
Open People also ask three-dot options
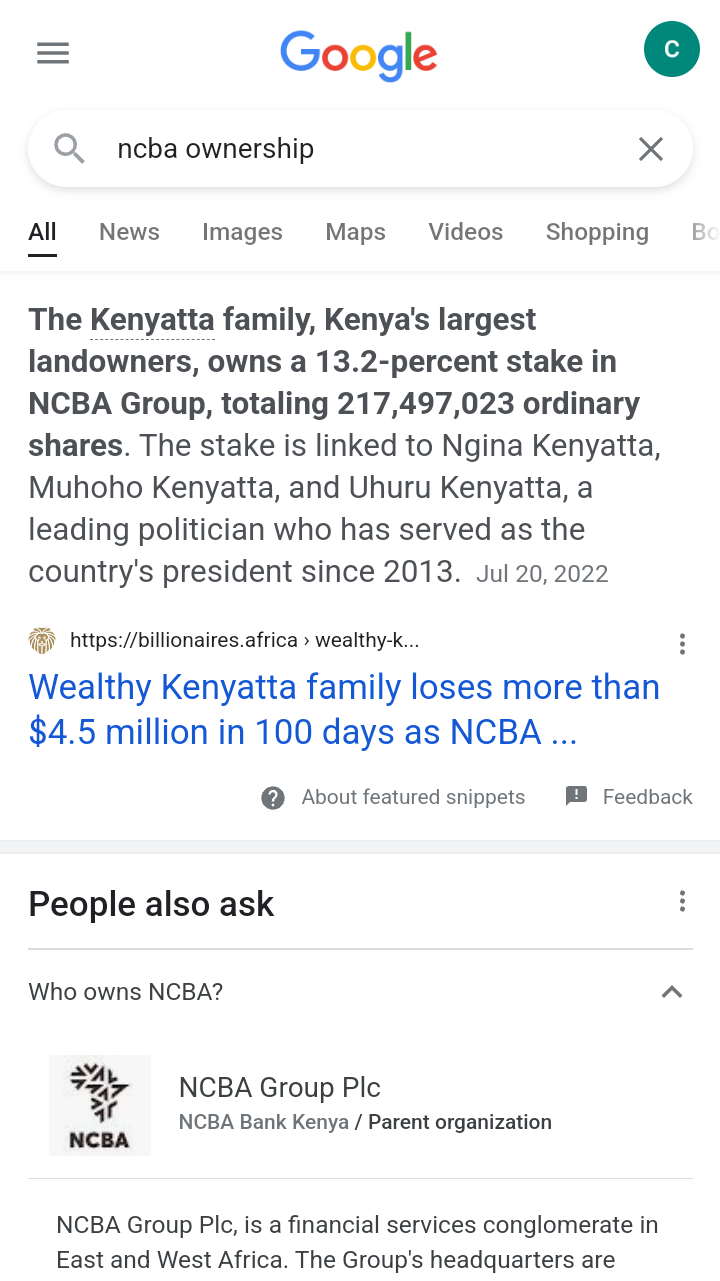[682, 901]
